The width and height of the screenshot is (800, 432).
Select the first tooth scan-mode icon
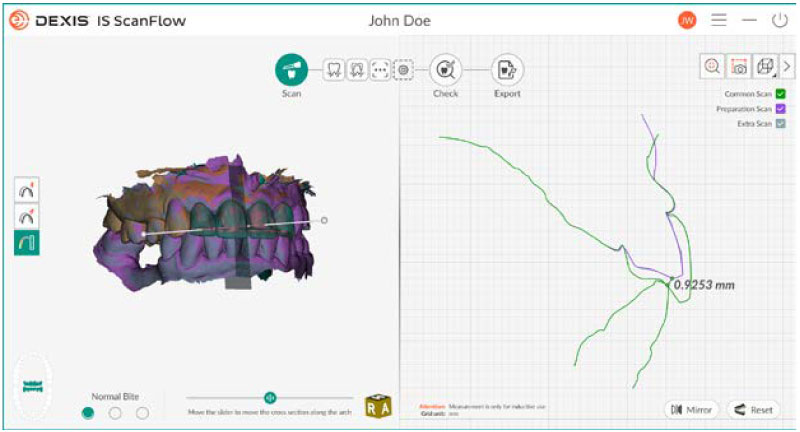334,69
